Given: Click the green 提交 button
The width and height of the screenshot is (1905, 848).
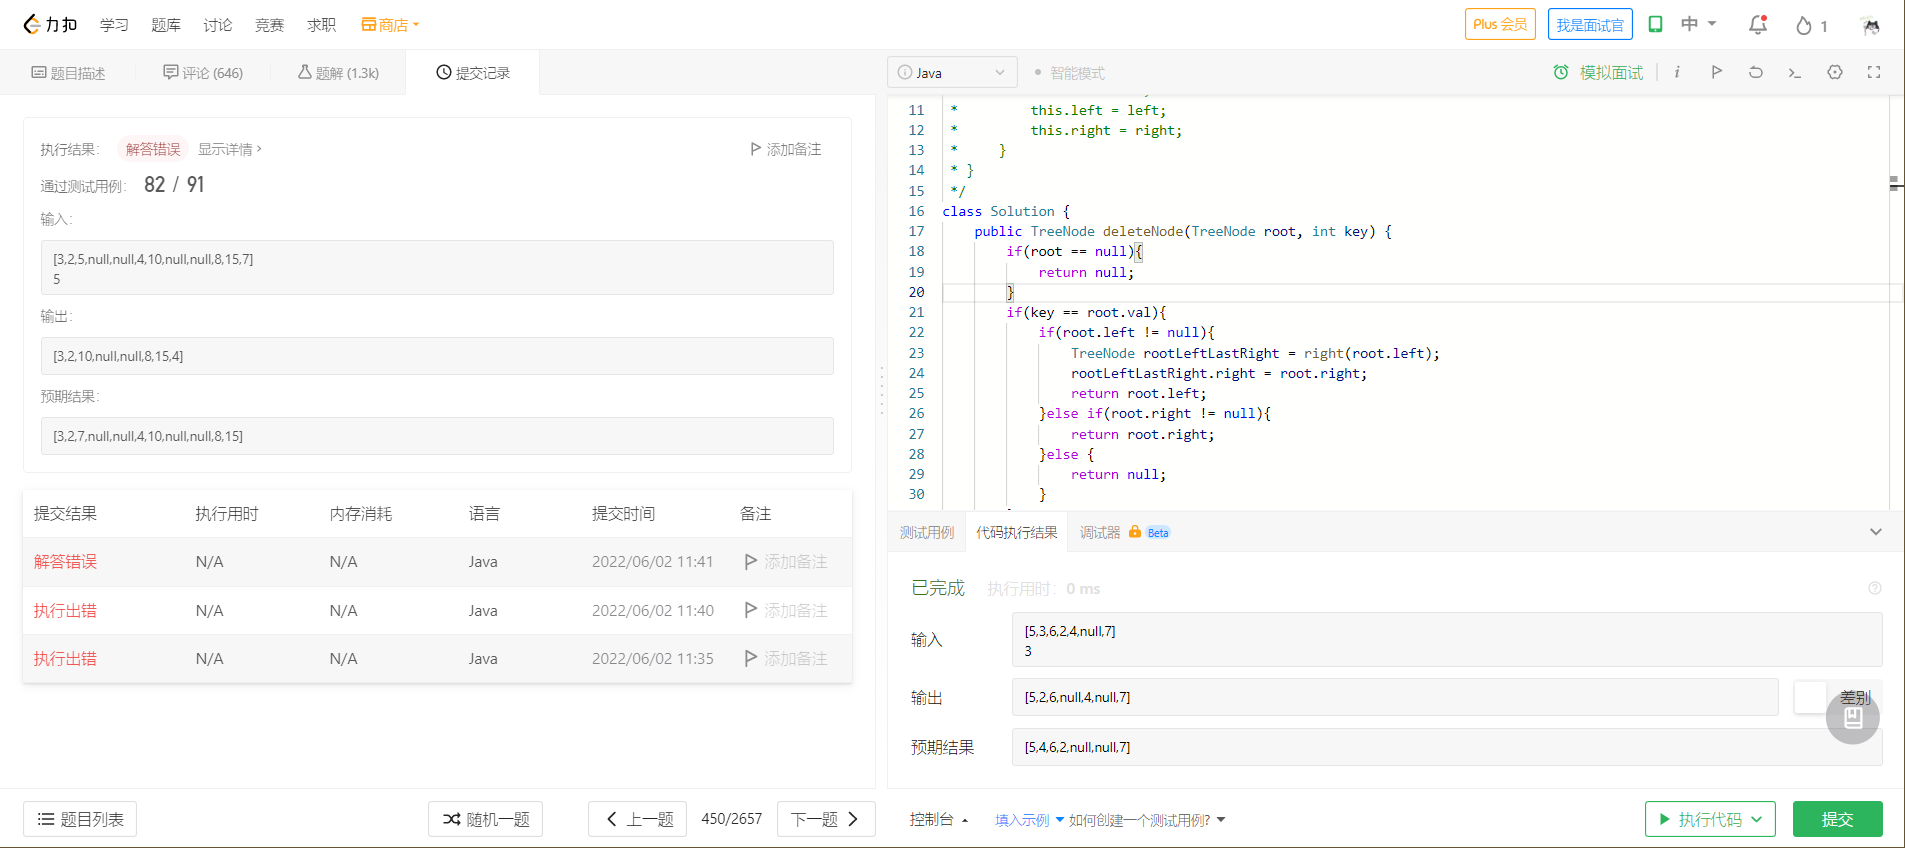Looking at the screenshot, I should point(1837,819).
